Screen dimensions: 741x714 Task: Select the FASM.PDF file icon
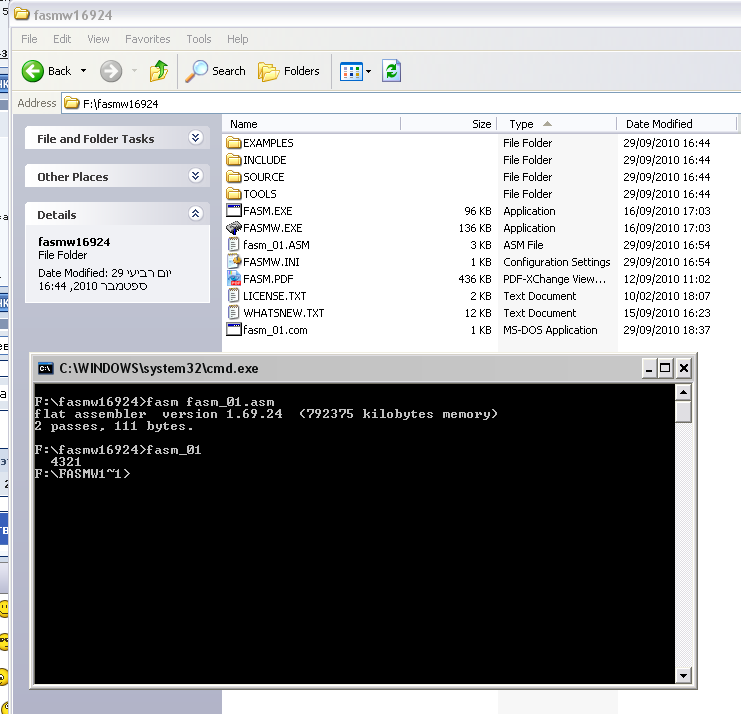[234, 279]
